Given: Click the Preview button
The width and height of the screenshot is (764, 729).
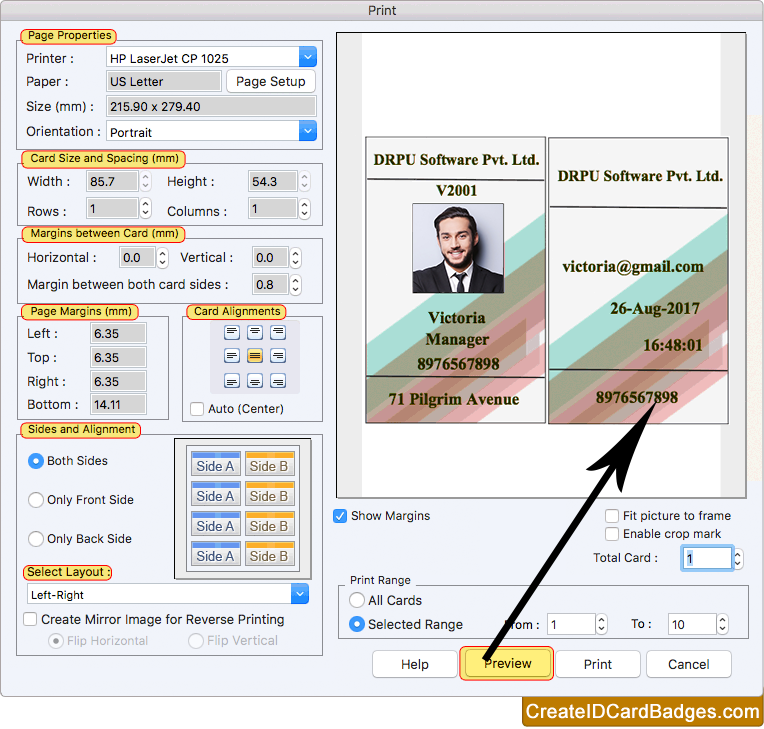Looking at the screenshot, I should pyautogui.click(x=507, y=663).
